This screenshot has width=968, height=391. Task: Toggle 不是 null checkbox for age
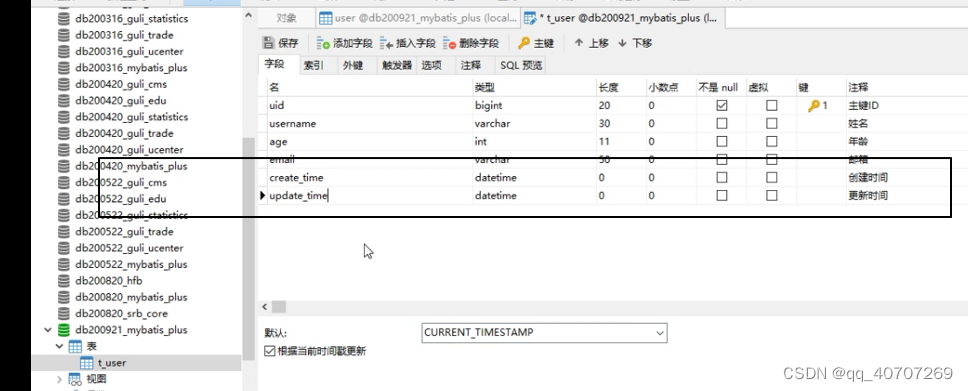[722, 141]
